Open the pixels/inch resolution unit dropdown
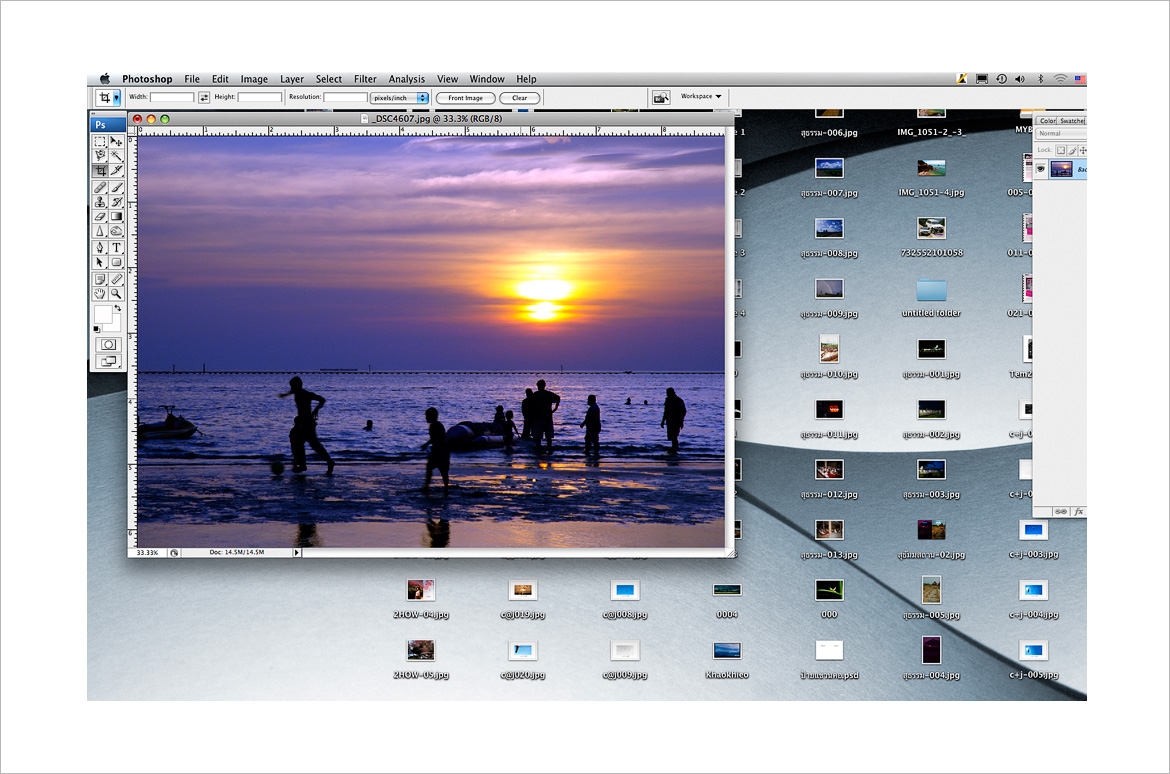This screenshot has height=774, width=1170. tap(399, 98)
